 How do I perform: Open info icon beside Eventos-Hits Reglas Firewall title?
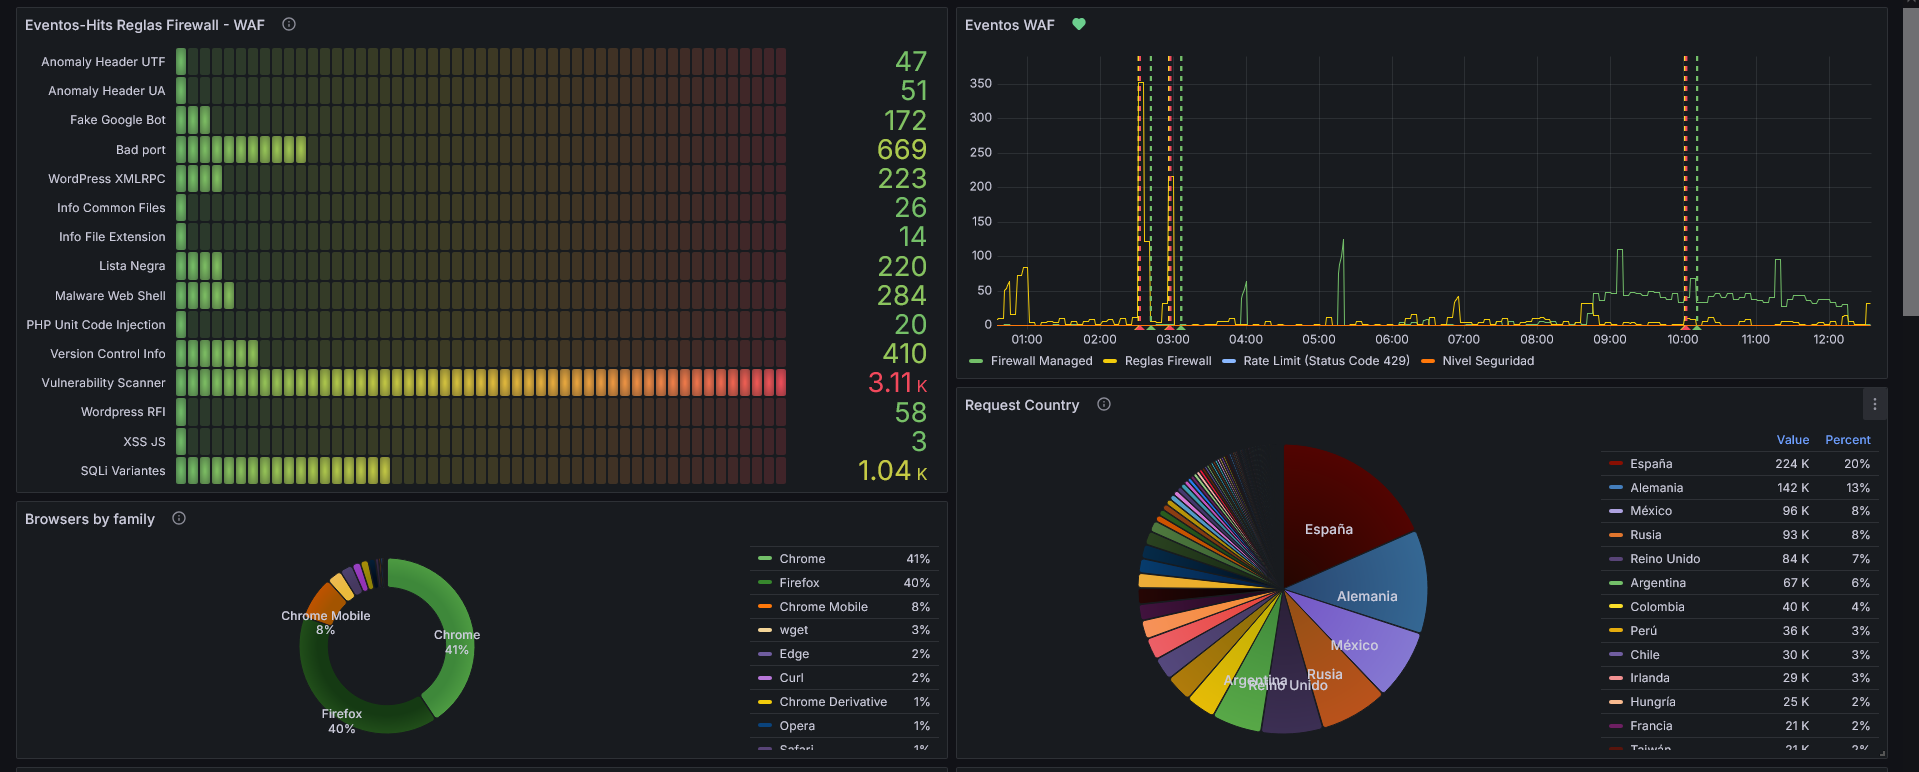(x=289, y=24)
